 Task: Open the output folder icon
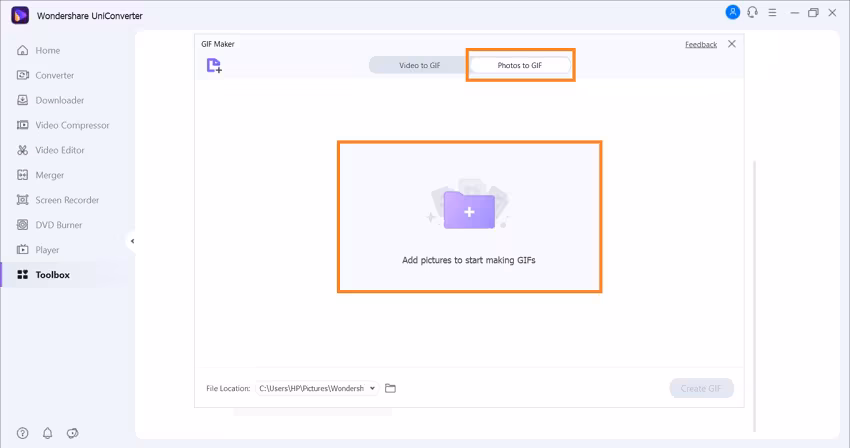click(390, 388)
